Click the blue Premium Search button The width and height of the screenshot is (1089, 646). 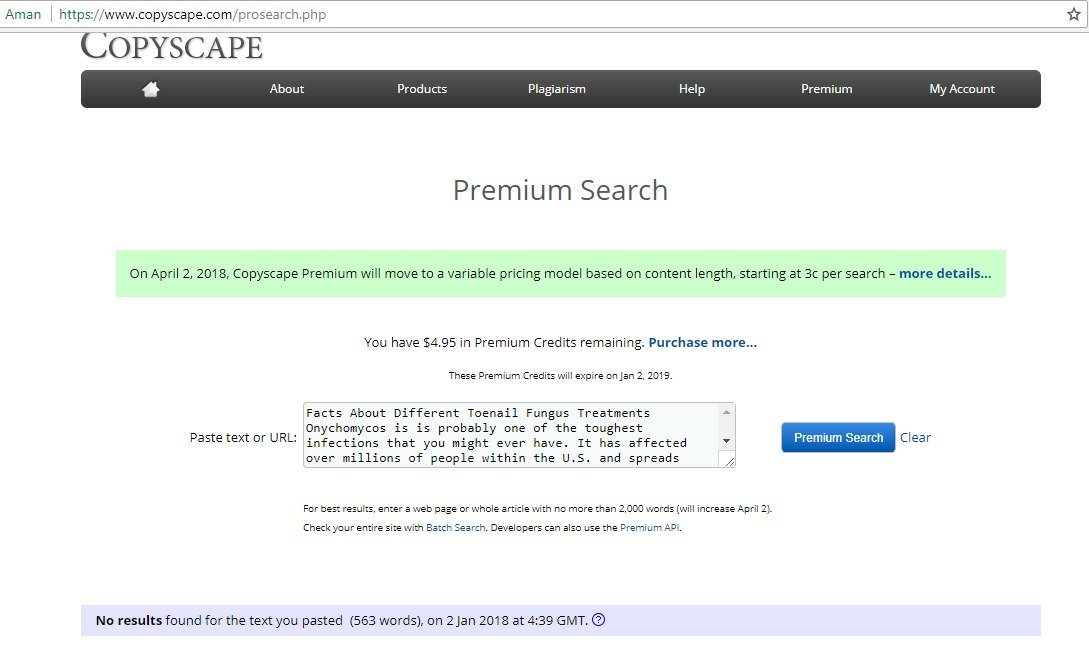click(x=838, y=438)
